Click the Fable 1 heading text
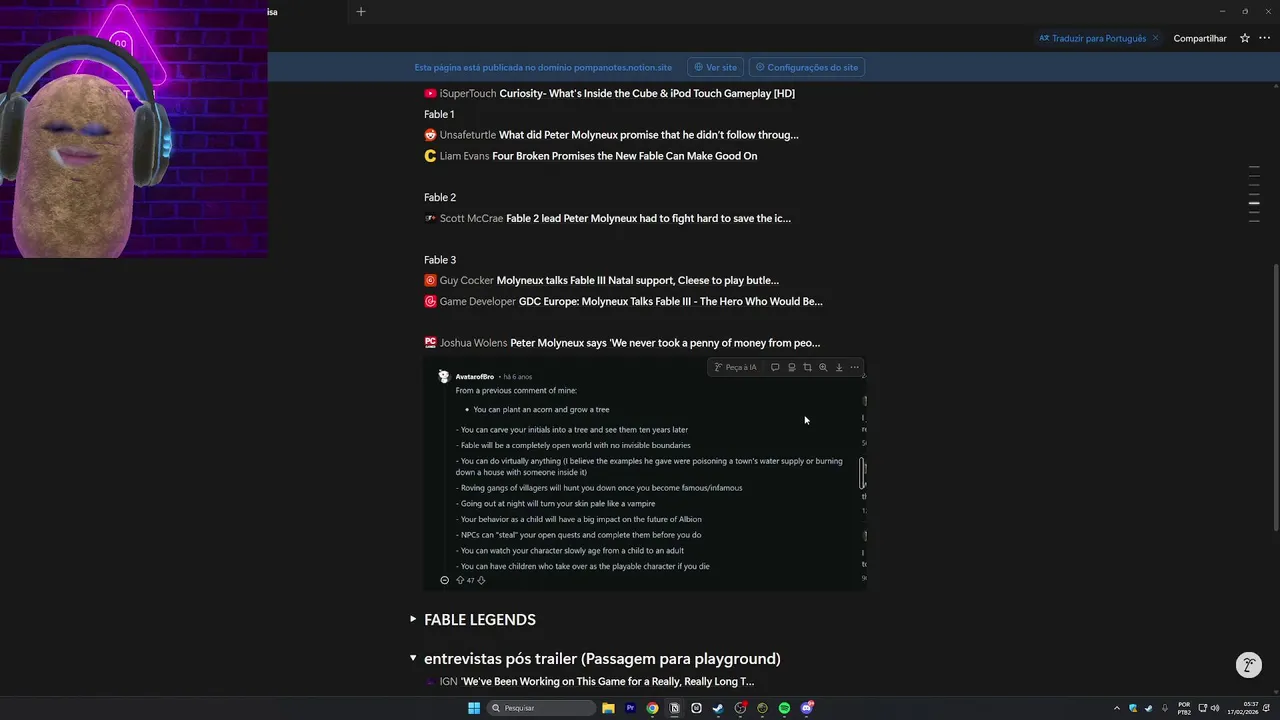1280x720 pixels. click(x=439, y=114)
